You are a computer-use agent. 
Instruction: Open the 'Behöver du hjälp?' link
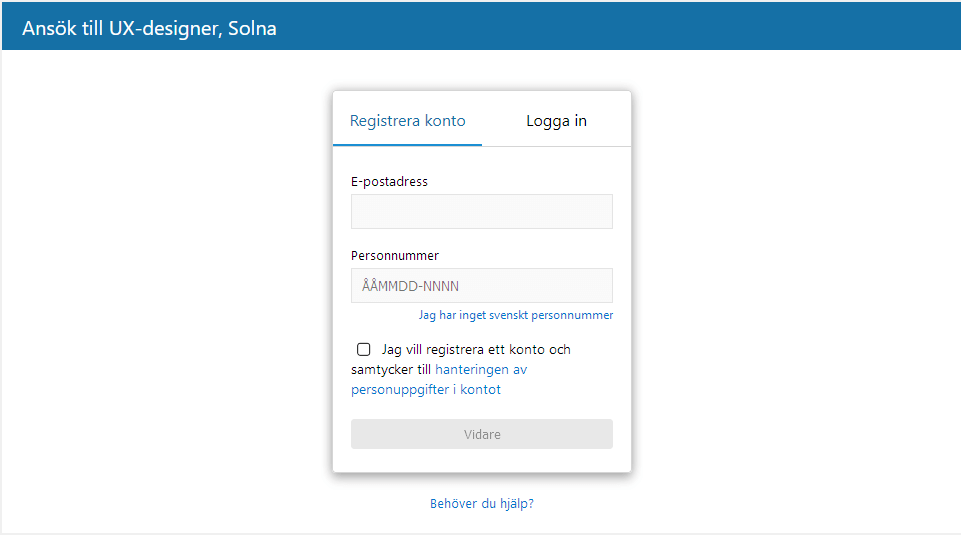tap(482, 504)
